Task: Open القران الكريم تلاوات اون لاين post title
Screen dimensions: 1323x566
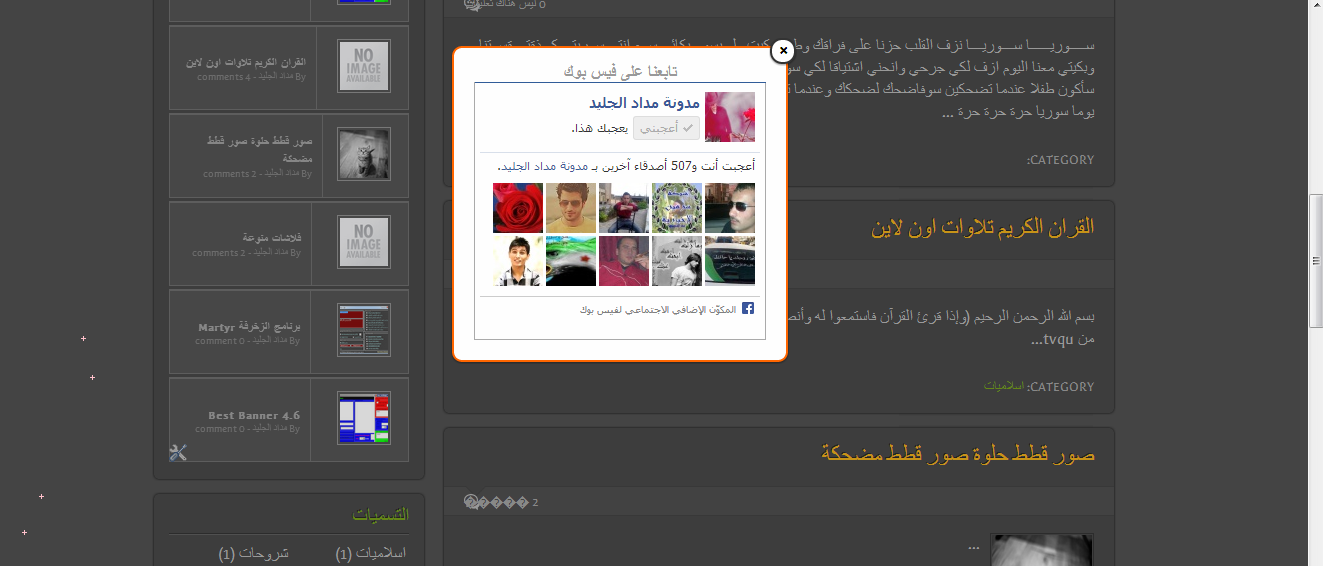Action: (x=983, y=228)
